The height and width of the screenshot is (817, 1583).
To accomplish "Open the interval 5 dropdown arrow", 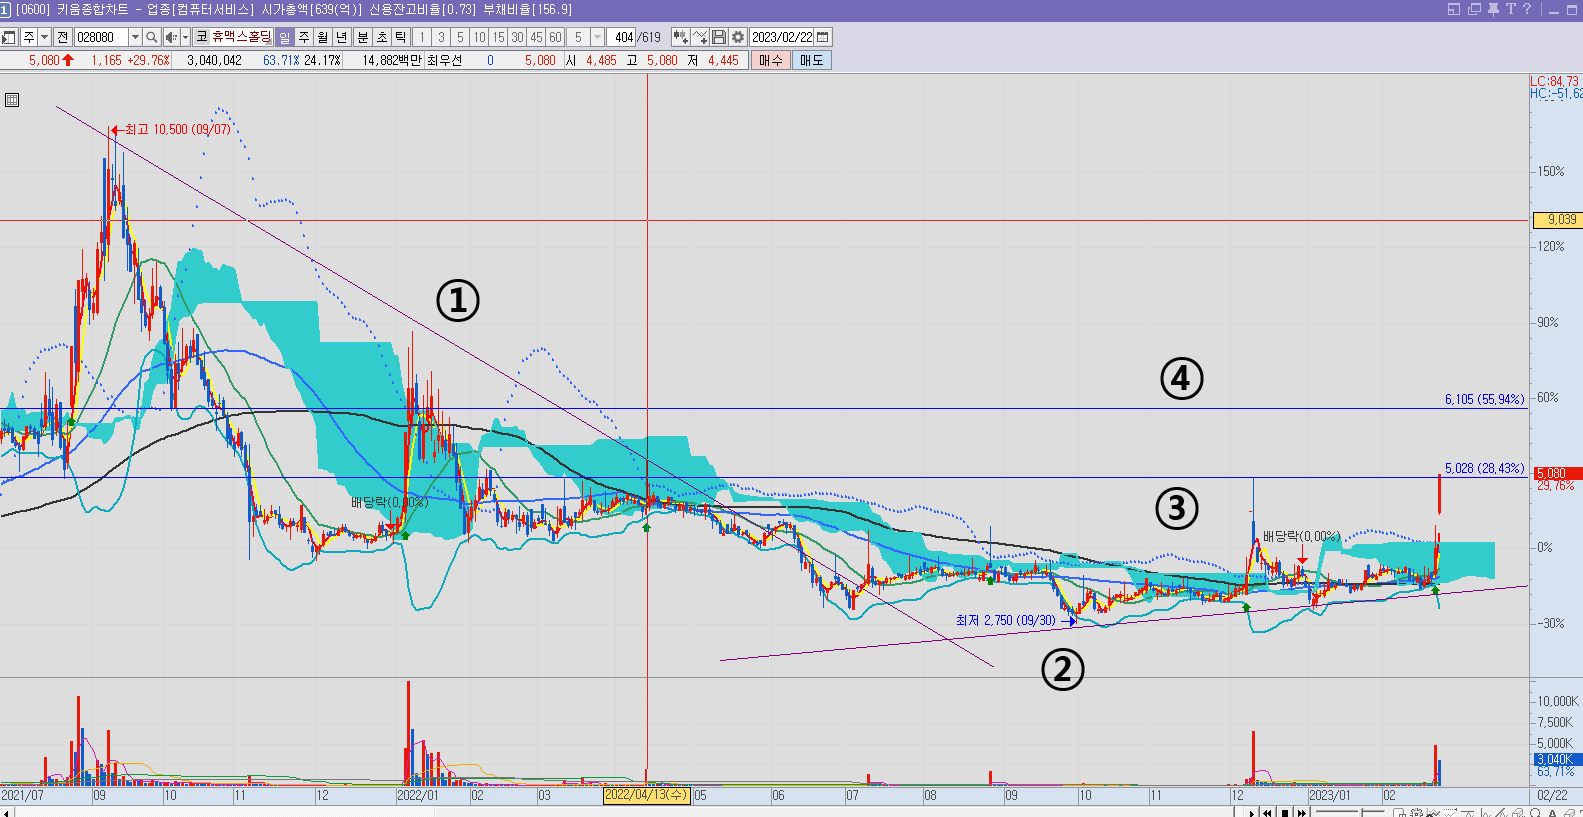I will (597, 37).
